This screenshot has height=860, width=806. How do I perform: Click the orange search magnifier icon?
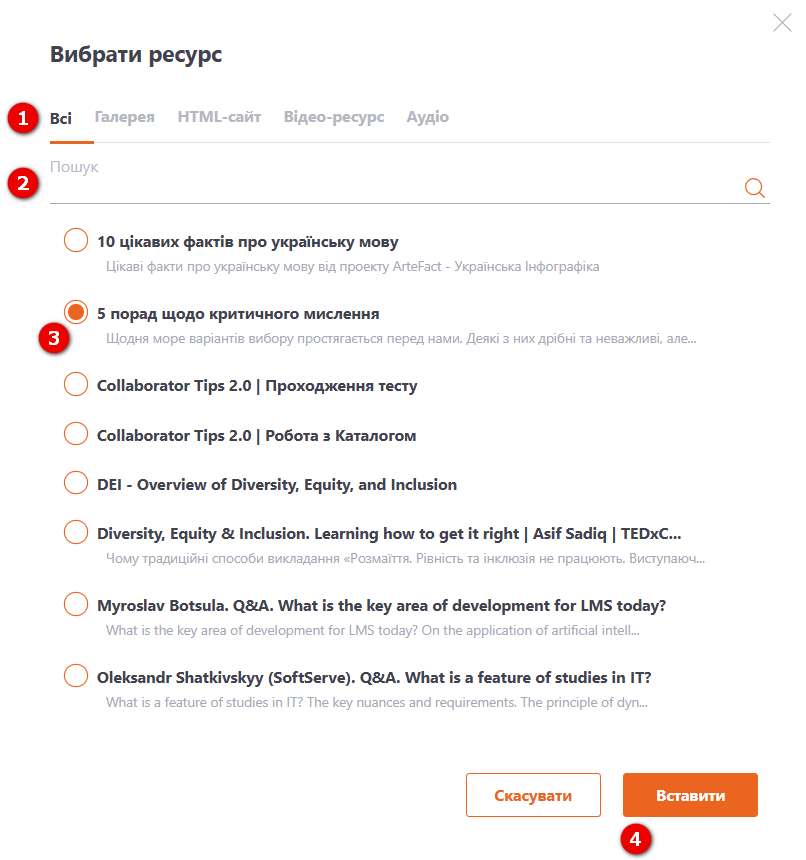click(x=754, y=188)
